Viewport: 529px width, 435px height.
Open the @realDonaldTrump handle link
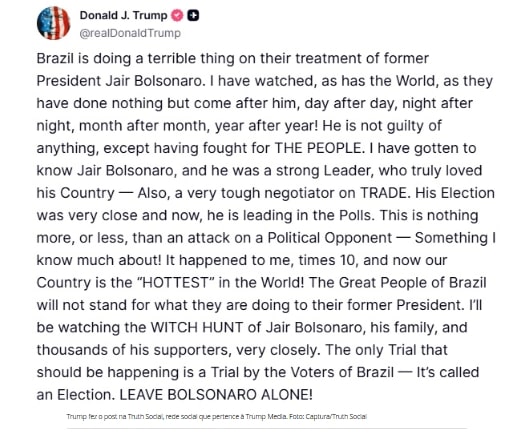[x=130, y=33]
